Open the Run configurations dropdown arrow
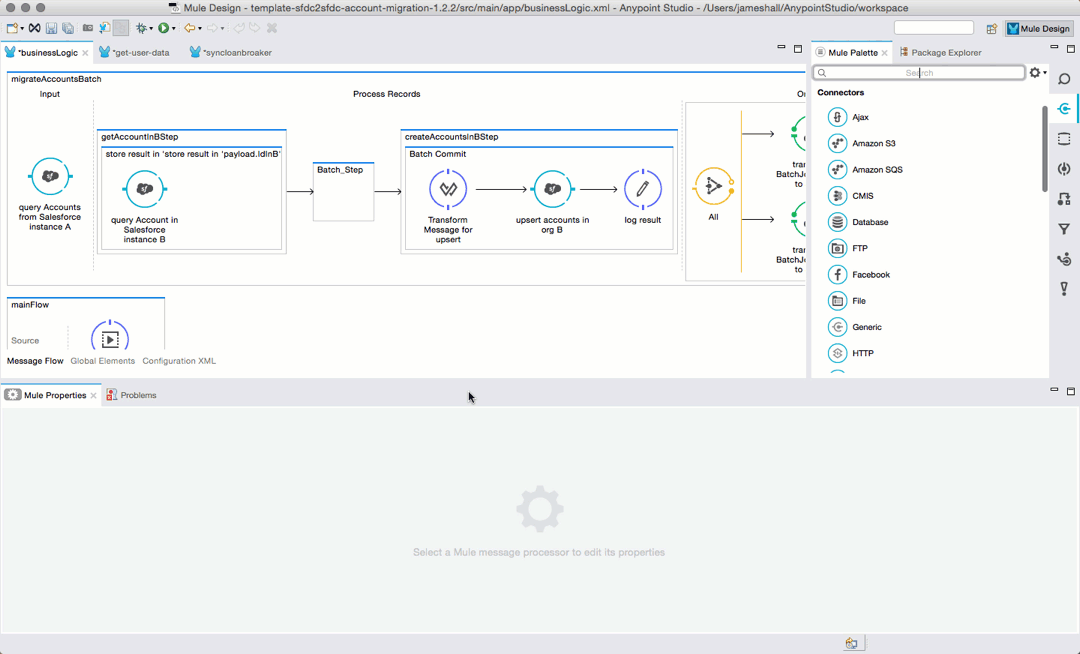Viewport: 1080px width, 654px height. click(174, 29)
